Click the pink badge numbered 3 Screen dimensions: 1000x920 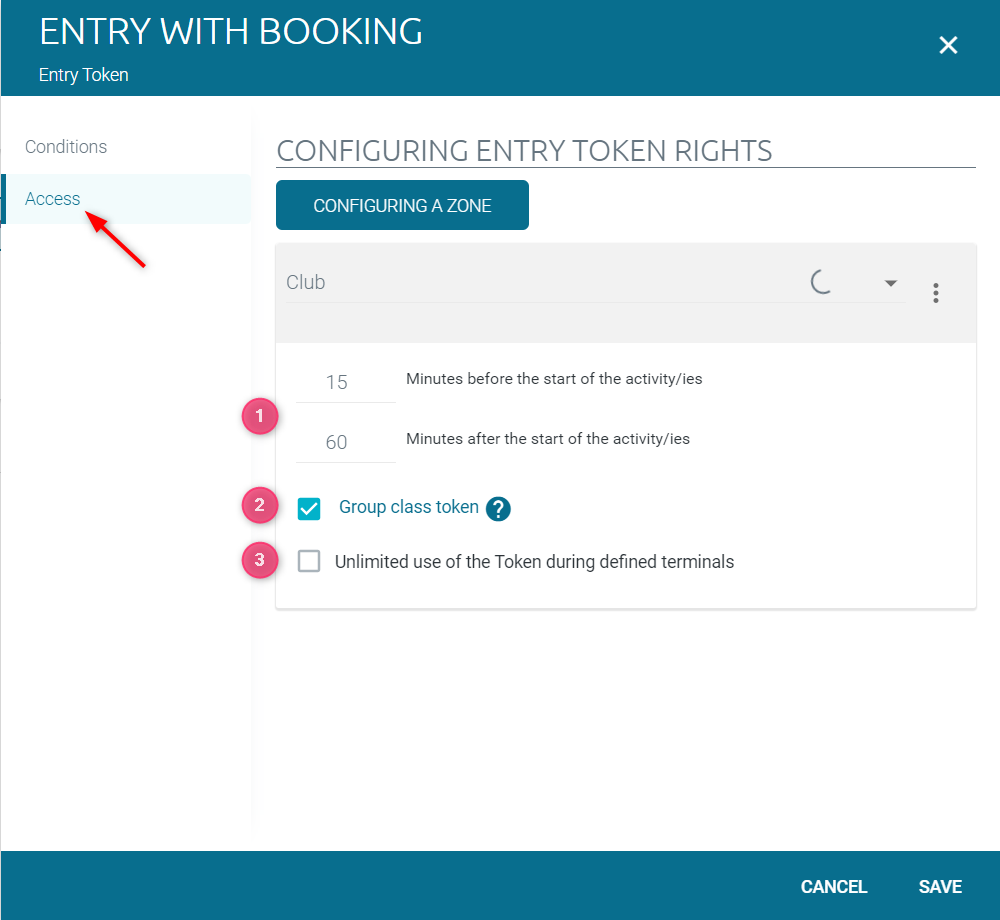[x=260, y=560]
